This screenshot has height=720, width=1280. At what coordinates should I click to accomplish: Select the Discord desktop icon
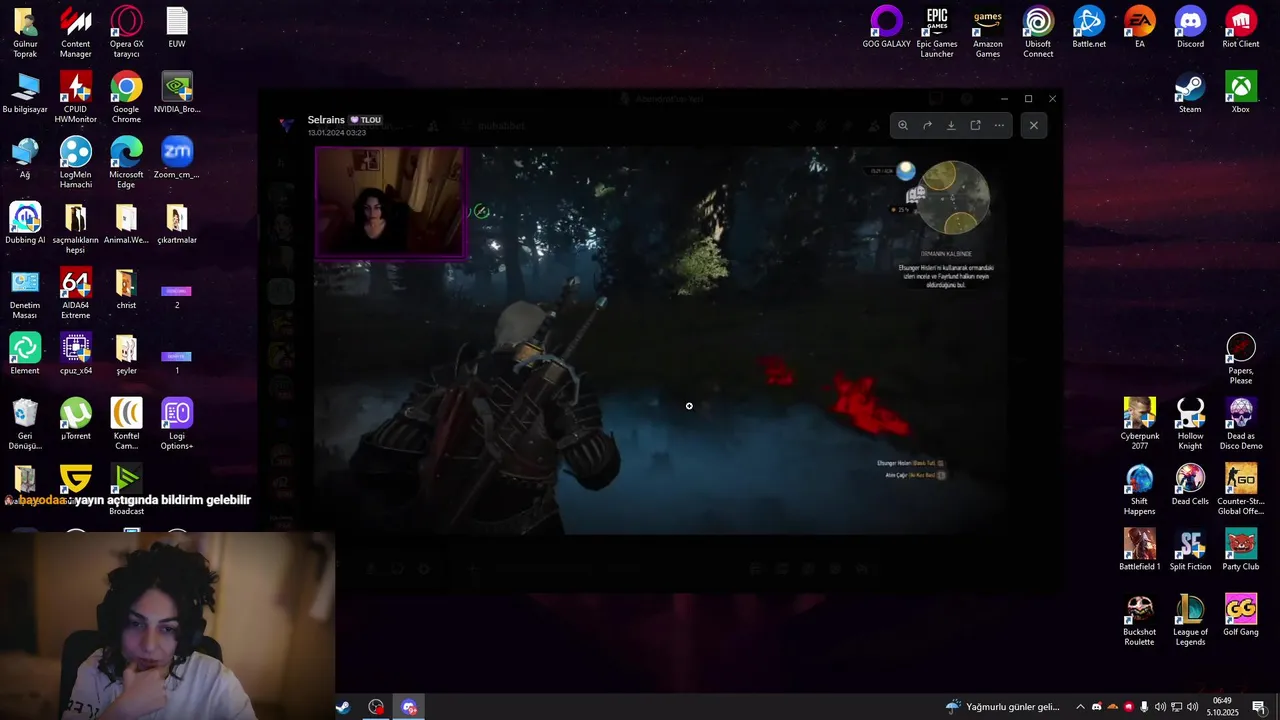tap(1190, 28)
